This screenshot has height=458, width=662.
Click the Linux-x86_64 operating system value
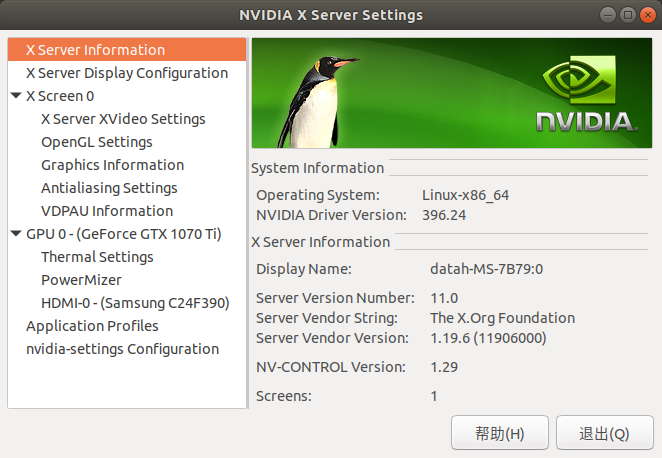pyautogui.click(x=465, y=195)
